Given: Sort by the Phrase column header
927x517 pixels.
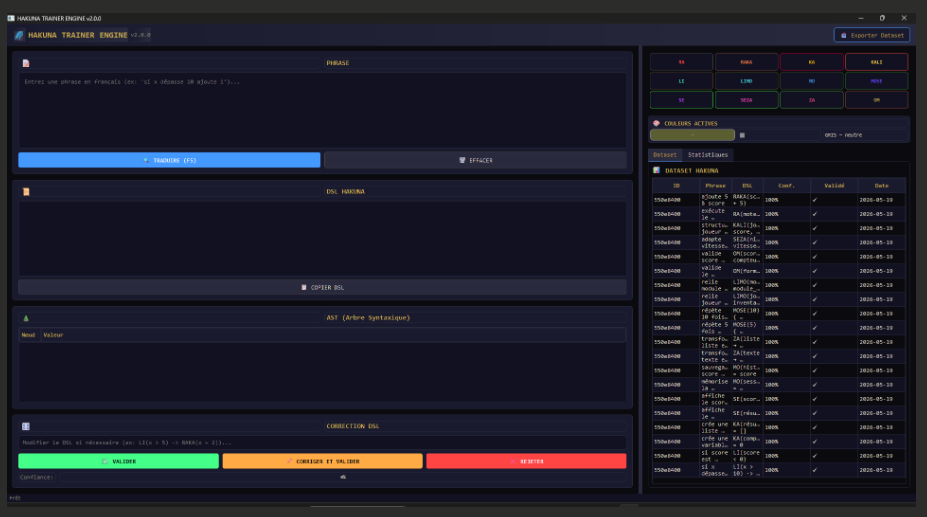Looking at the screenshot, I should (715, 186).
